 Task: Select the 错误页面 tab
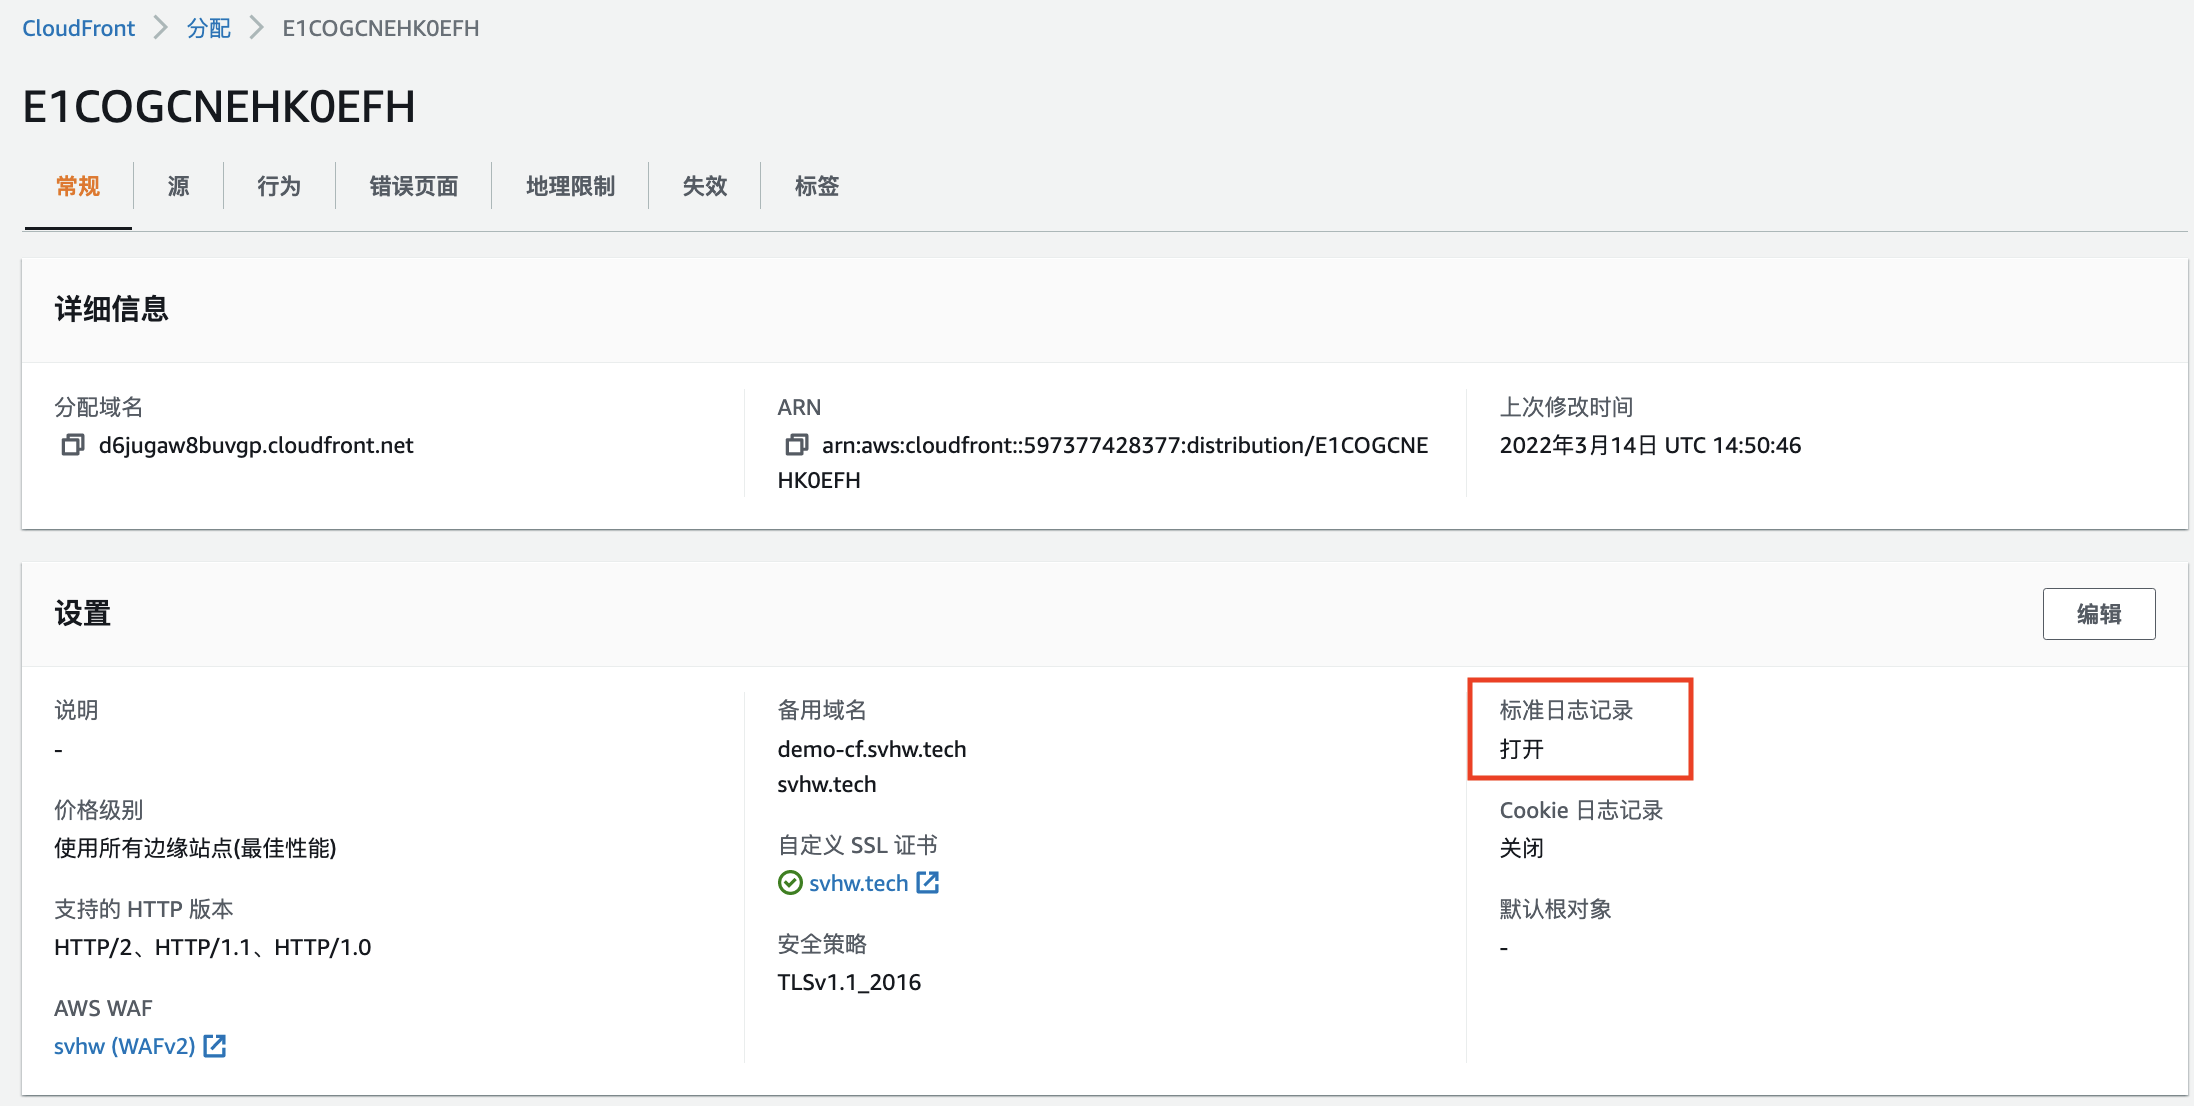tap(413, 186)
